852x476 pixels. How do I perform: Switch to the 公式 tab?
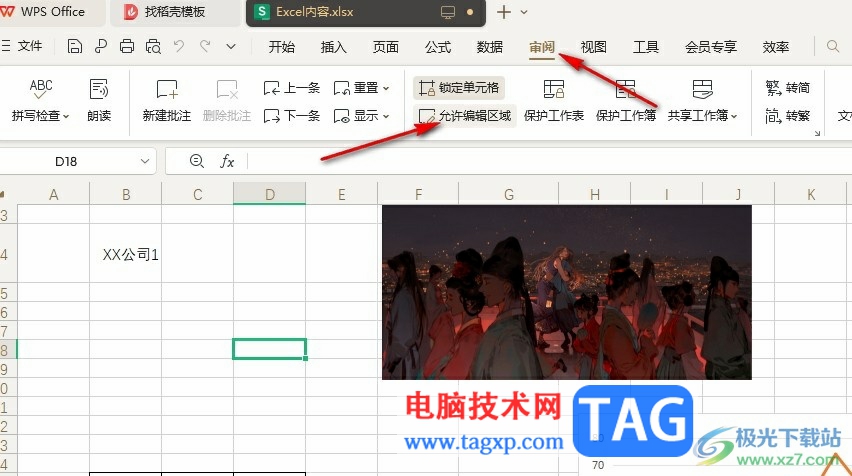[437, 47]
